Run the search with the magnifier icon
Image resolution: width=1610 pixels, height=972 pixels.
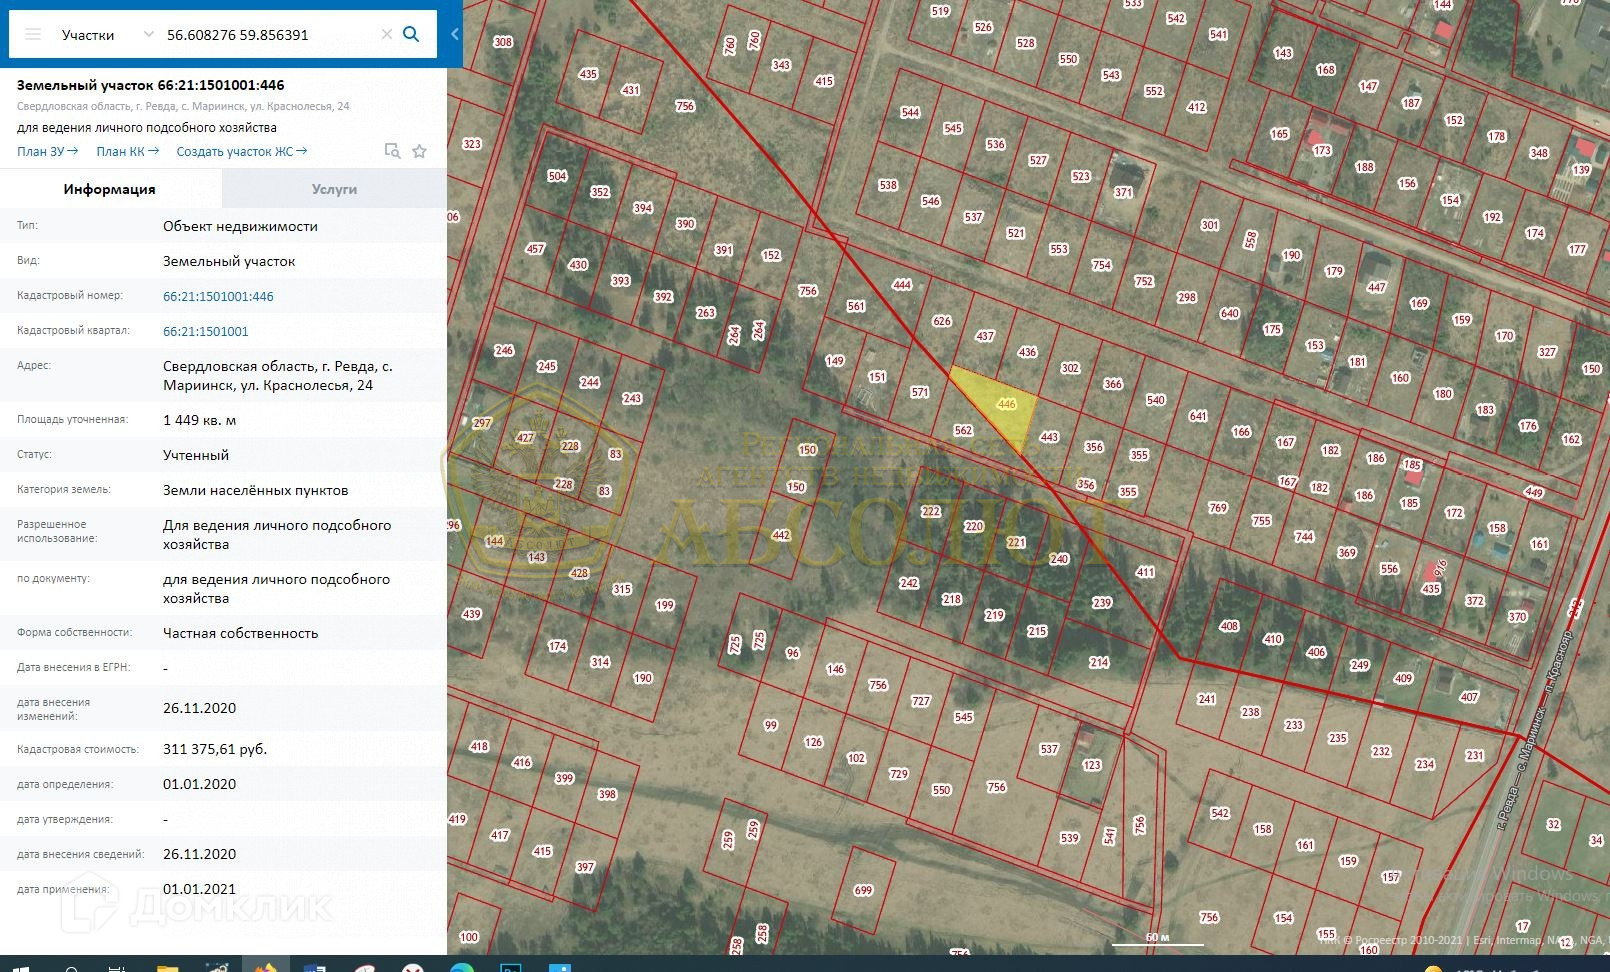pyautogui.click(x=411, y=34)
